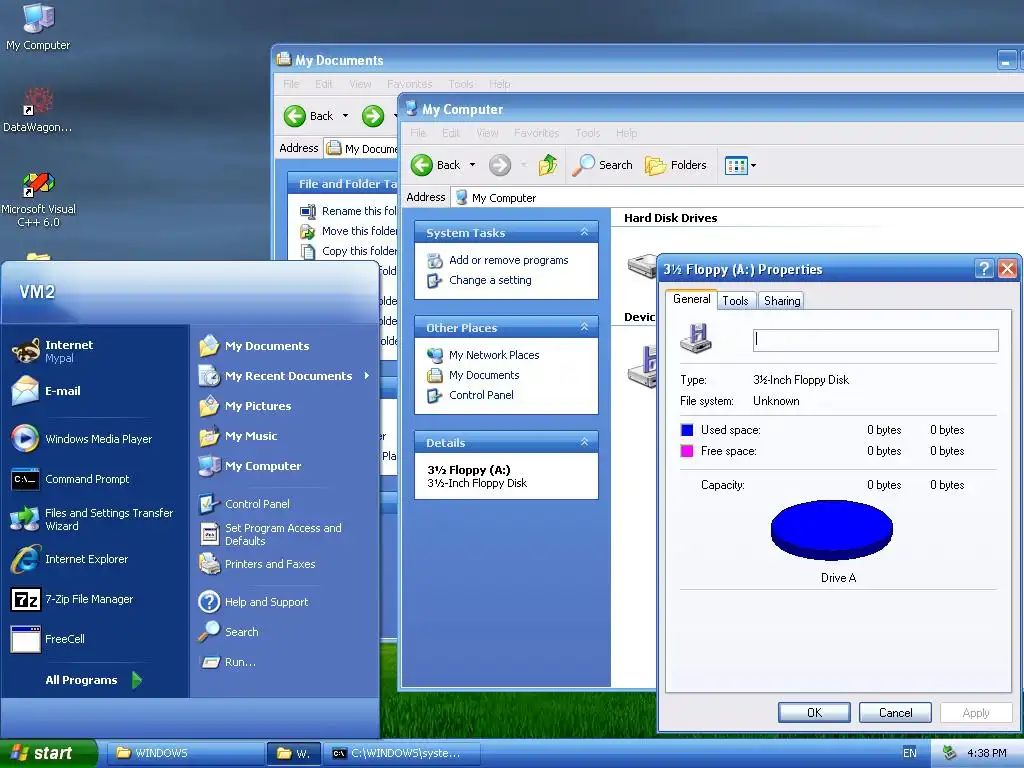Click the blue Used space swatch
1024x768 pixels.
tap(687, 430)
